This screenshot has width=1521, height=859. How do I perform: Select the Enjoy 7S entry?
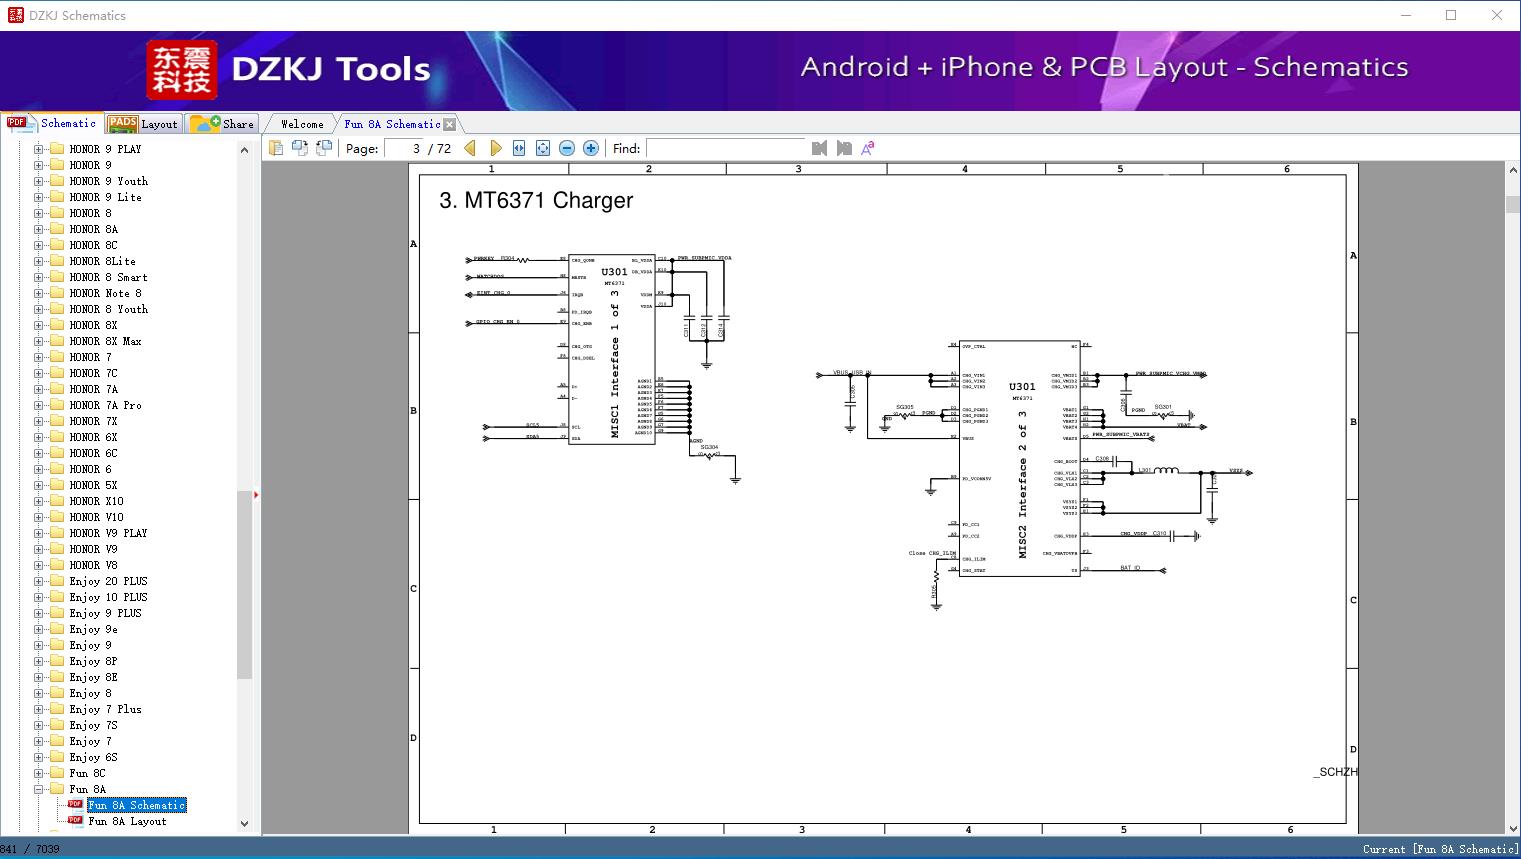pyautogui.click(x=93, y=725)
